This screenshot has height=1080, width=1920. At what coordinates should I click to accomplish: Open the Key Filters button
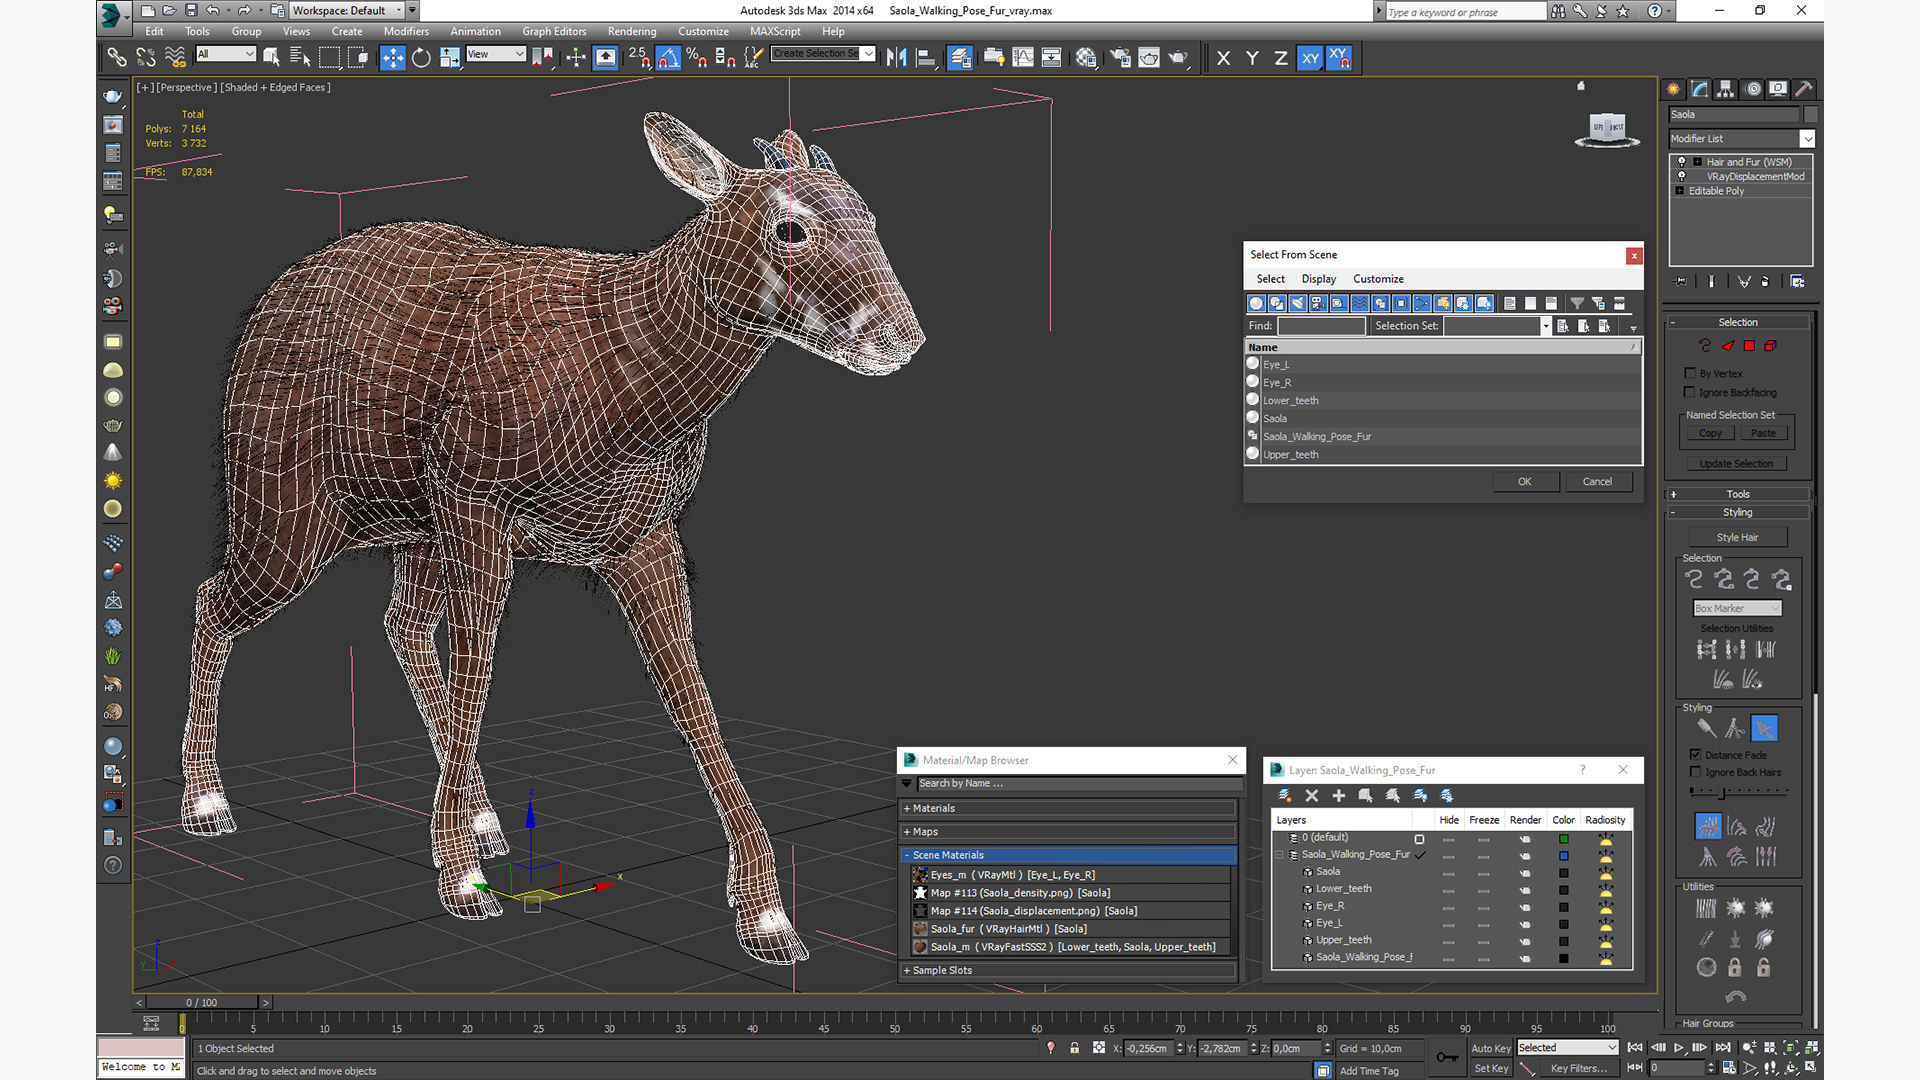[1579, 1068]
